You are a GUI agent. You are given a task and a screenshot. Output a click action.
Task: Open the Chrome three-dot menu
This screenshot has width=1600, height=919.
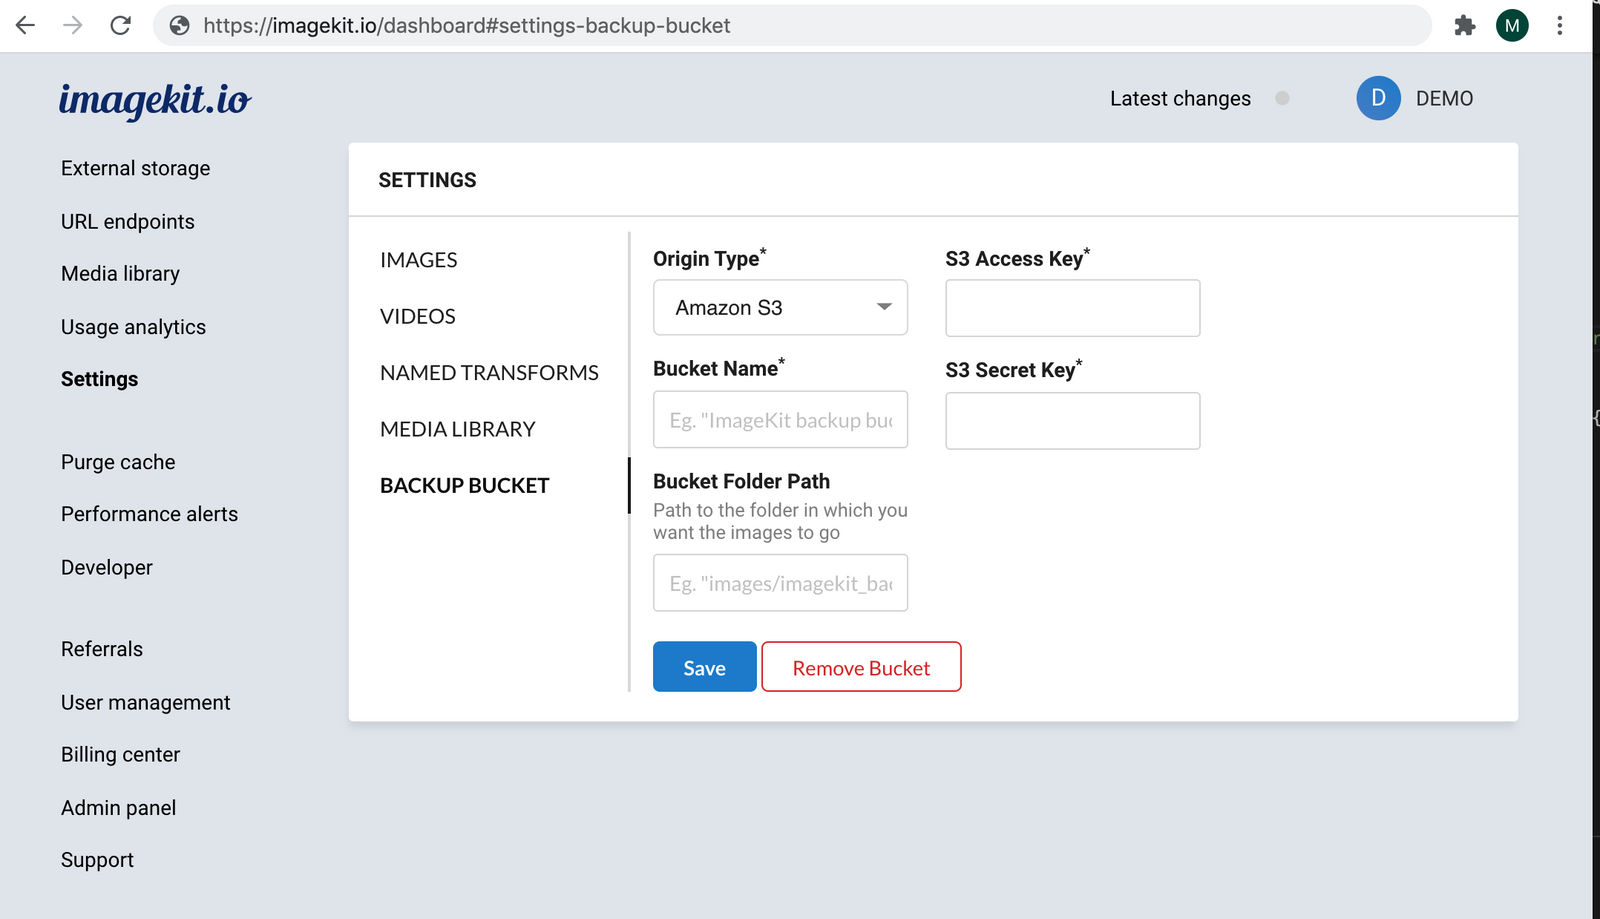point(1559,25)
